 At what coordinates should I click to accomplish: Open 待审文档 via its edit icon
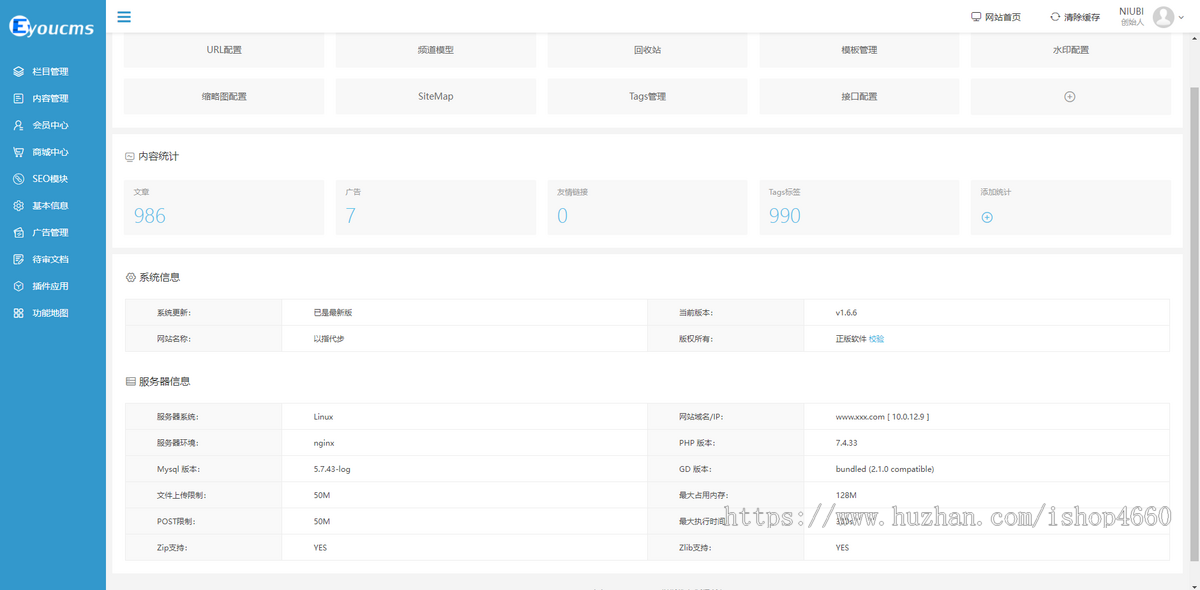click(x=19, y=260)
